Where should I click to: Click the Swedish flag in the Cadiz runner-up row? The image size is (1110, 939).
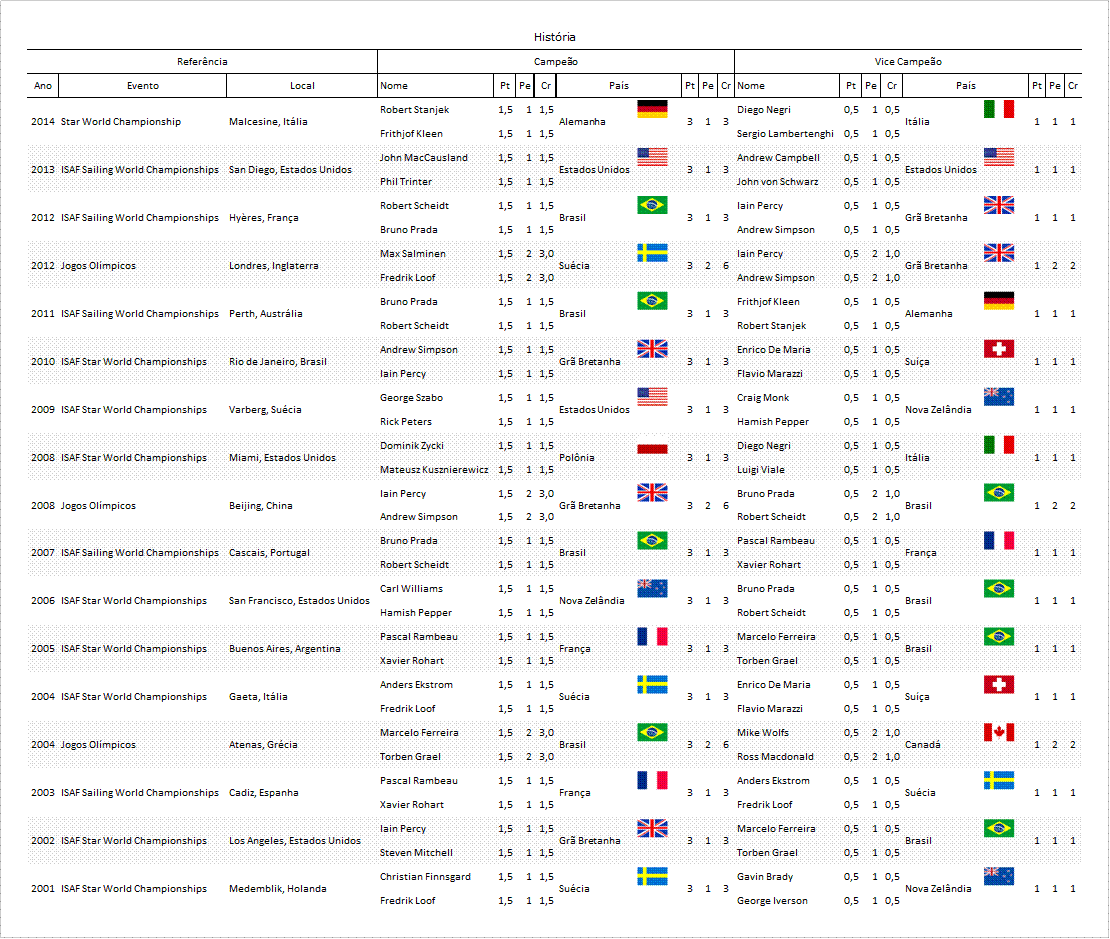999,780
